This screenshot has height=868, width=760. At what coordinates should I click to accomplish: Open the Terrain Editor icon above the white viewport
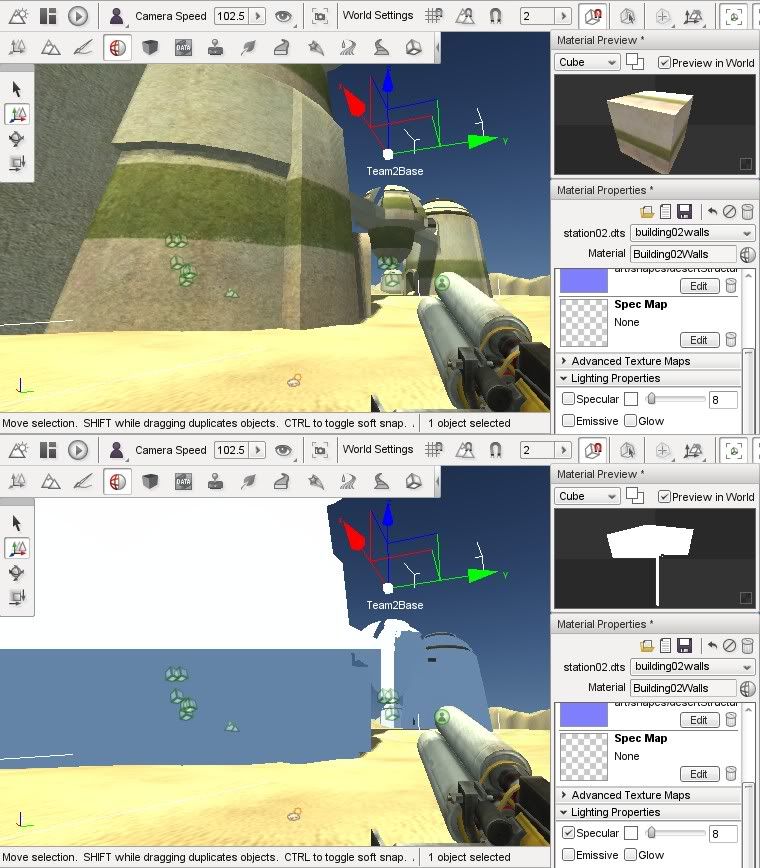point(50,481)
